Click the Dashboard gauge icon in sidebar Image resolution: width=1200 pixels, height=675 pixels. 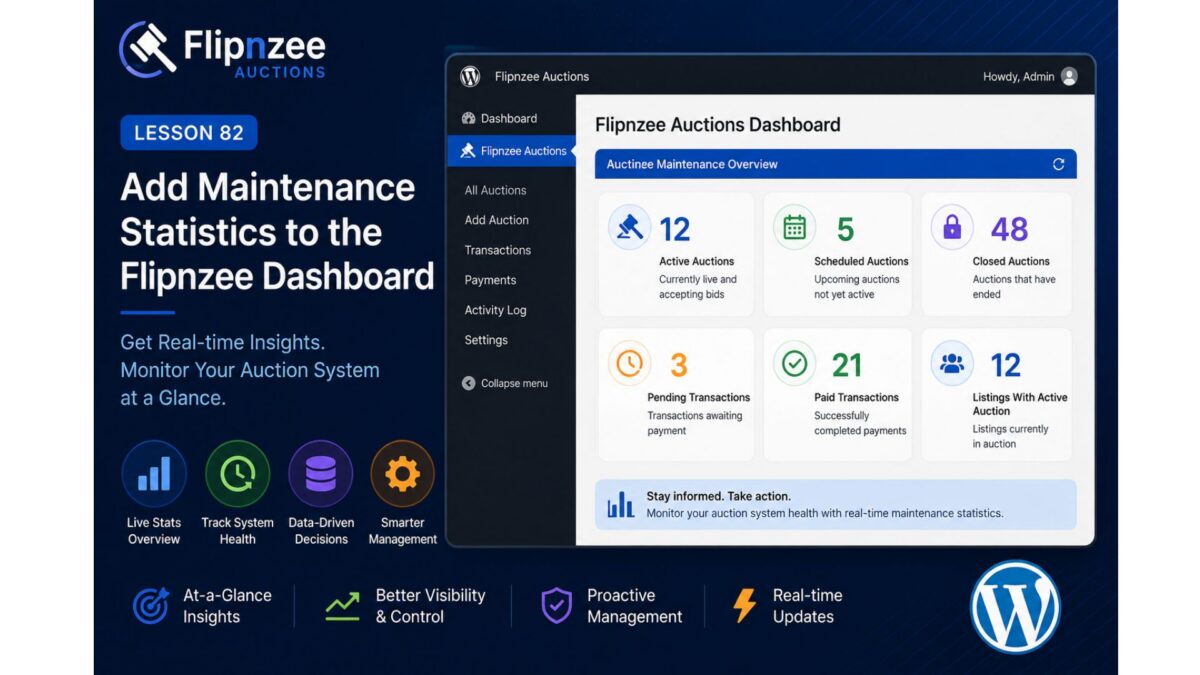tap(468, 118)
